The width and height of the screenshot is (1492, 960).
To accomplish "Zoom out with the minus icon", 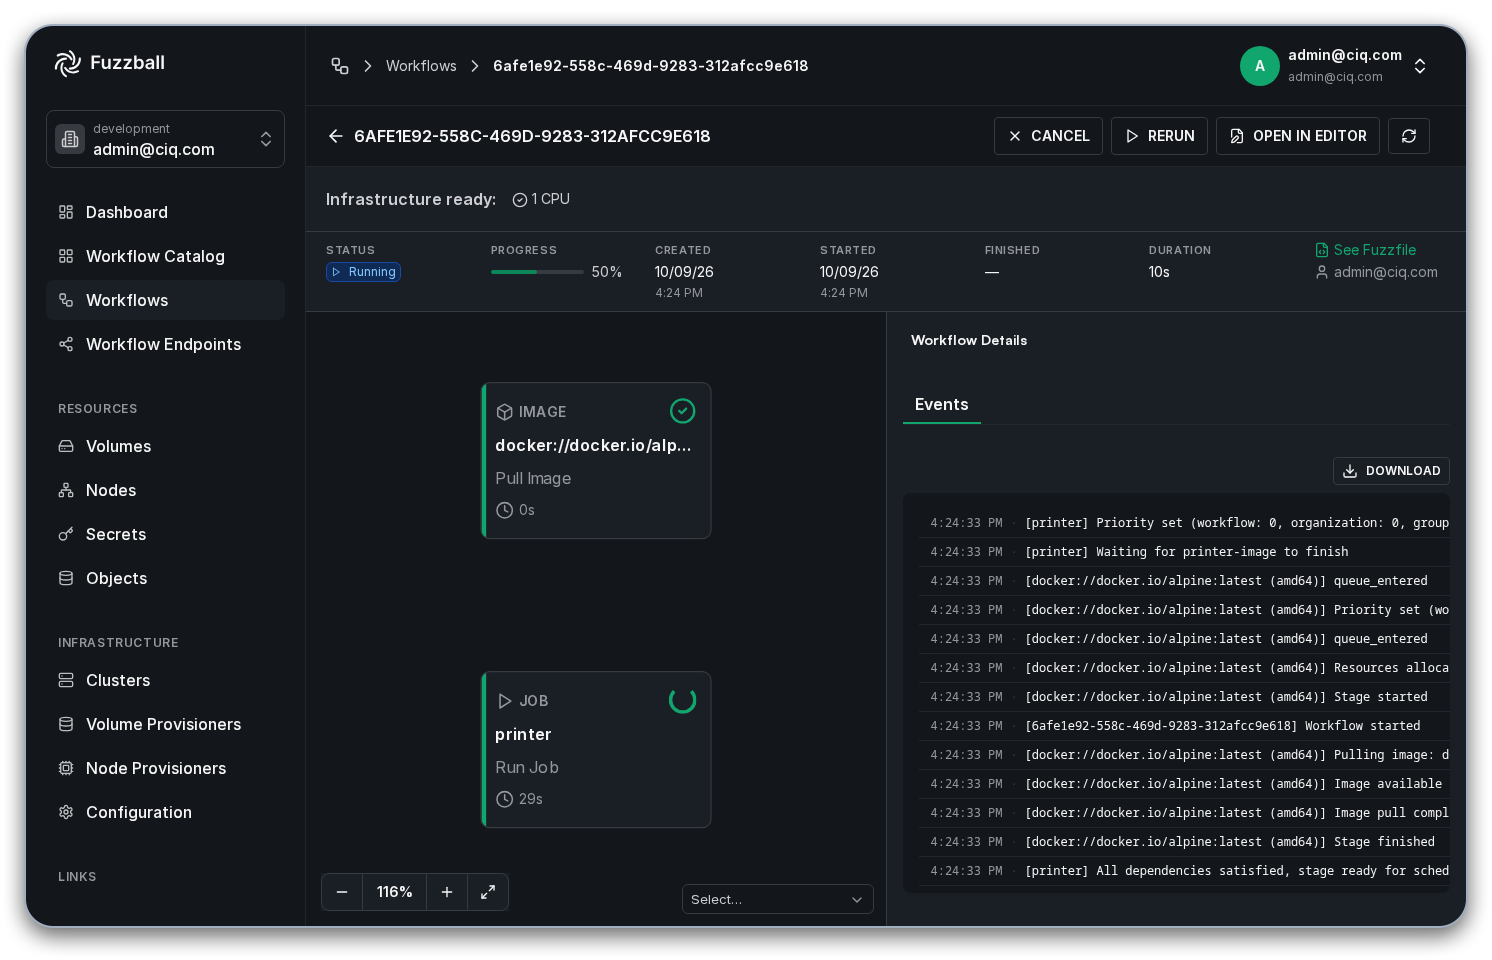I will tap(342, 892).
